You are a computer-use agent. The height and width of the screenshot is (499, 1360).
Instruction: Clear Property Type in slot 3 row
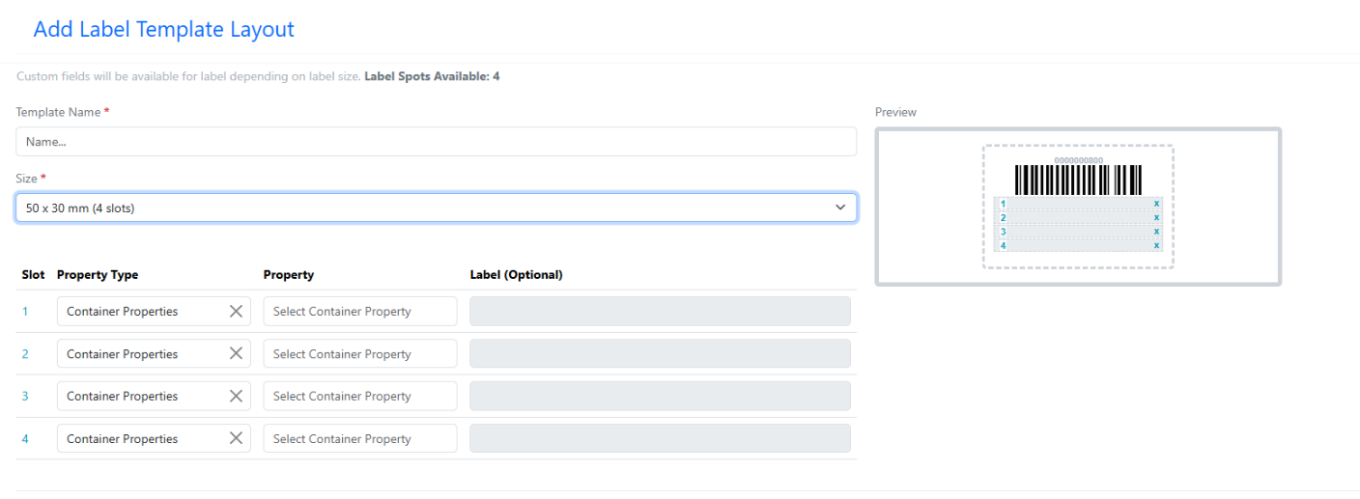pyautogui.click(x=236, y=396)
